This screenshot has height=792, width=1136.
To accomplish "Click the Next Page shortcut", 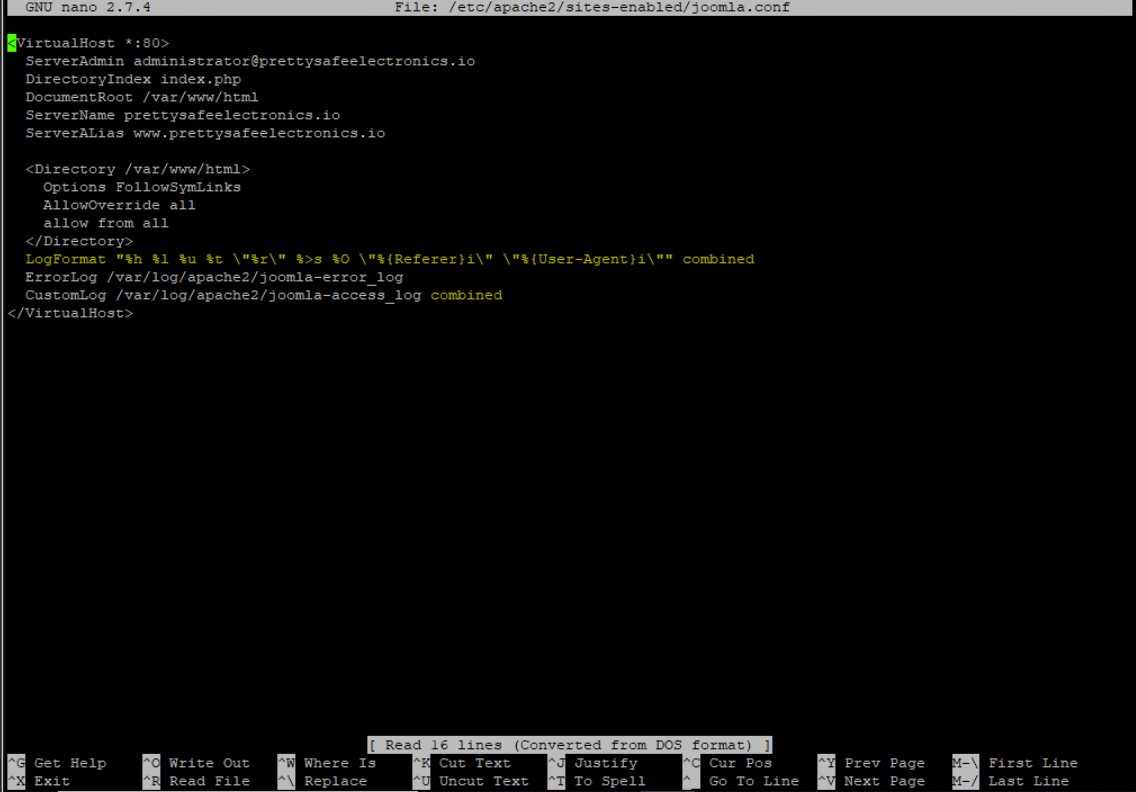I will [x=884, y=781].
